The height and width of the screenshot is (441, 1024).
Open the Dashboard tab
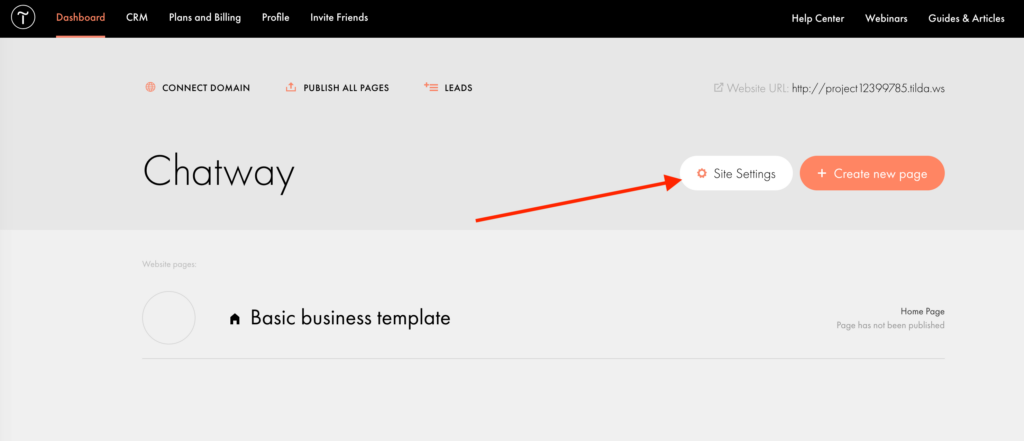pos(80,18)
